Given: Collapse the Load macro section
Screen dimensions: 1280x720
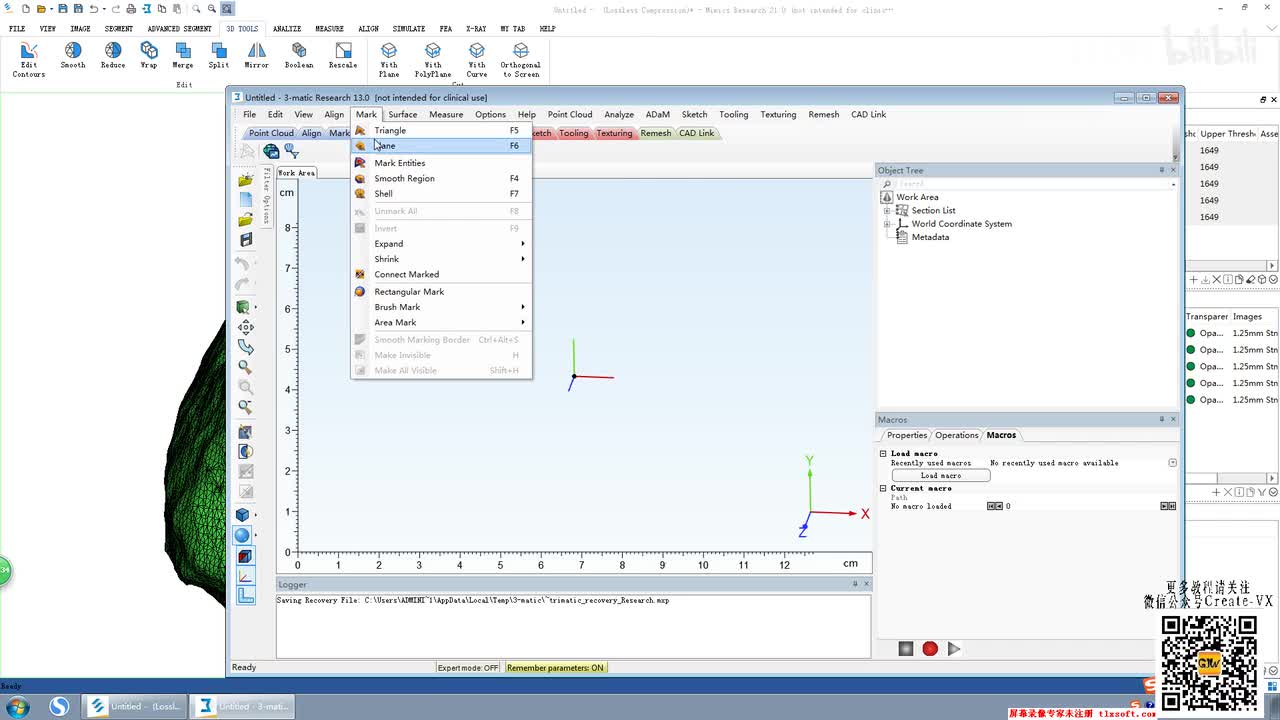Looking at the screenshot, I should (883, 454).
